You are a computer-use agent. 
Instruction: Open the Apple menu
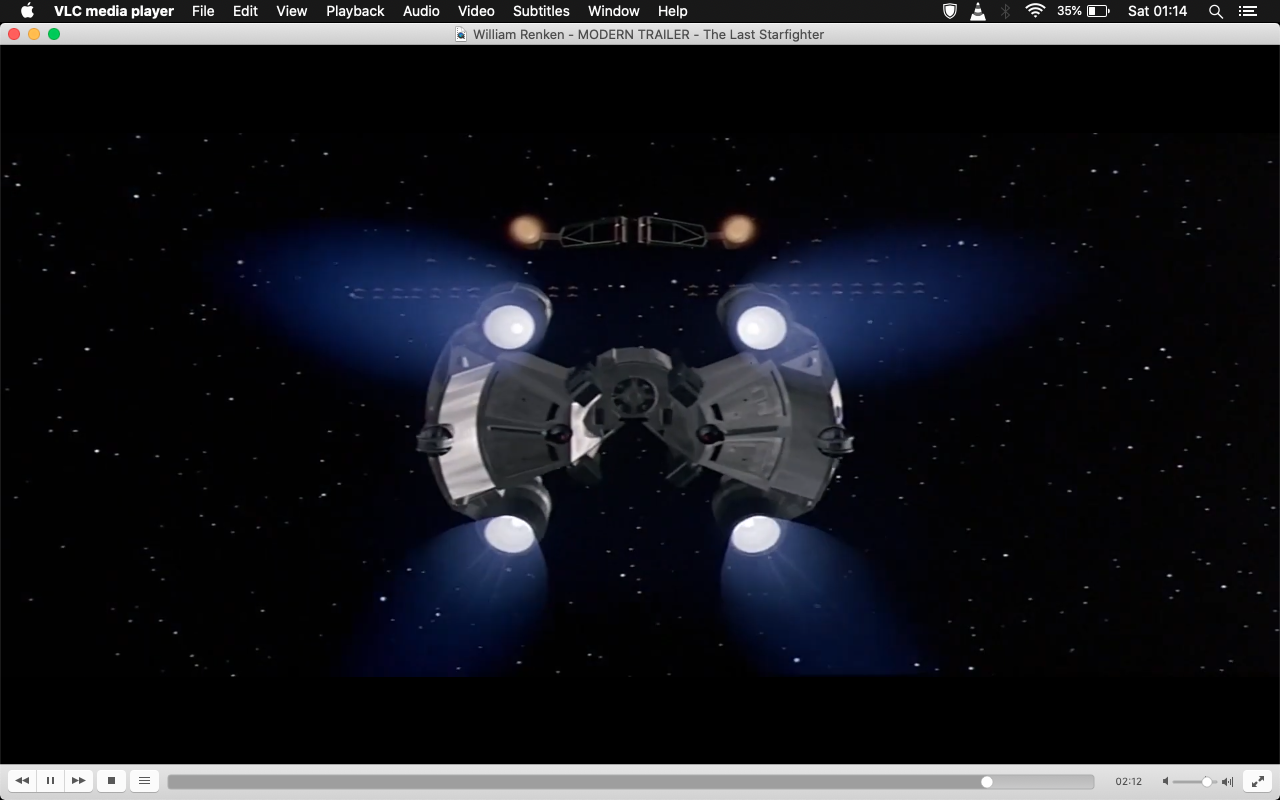point(28,11)
